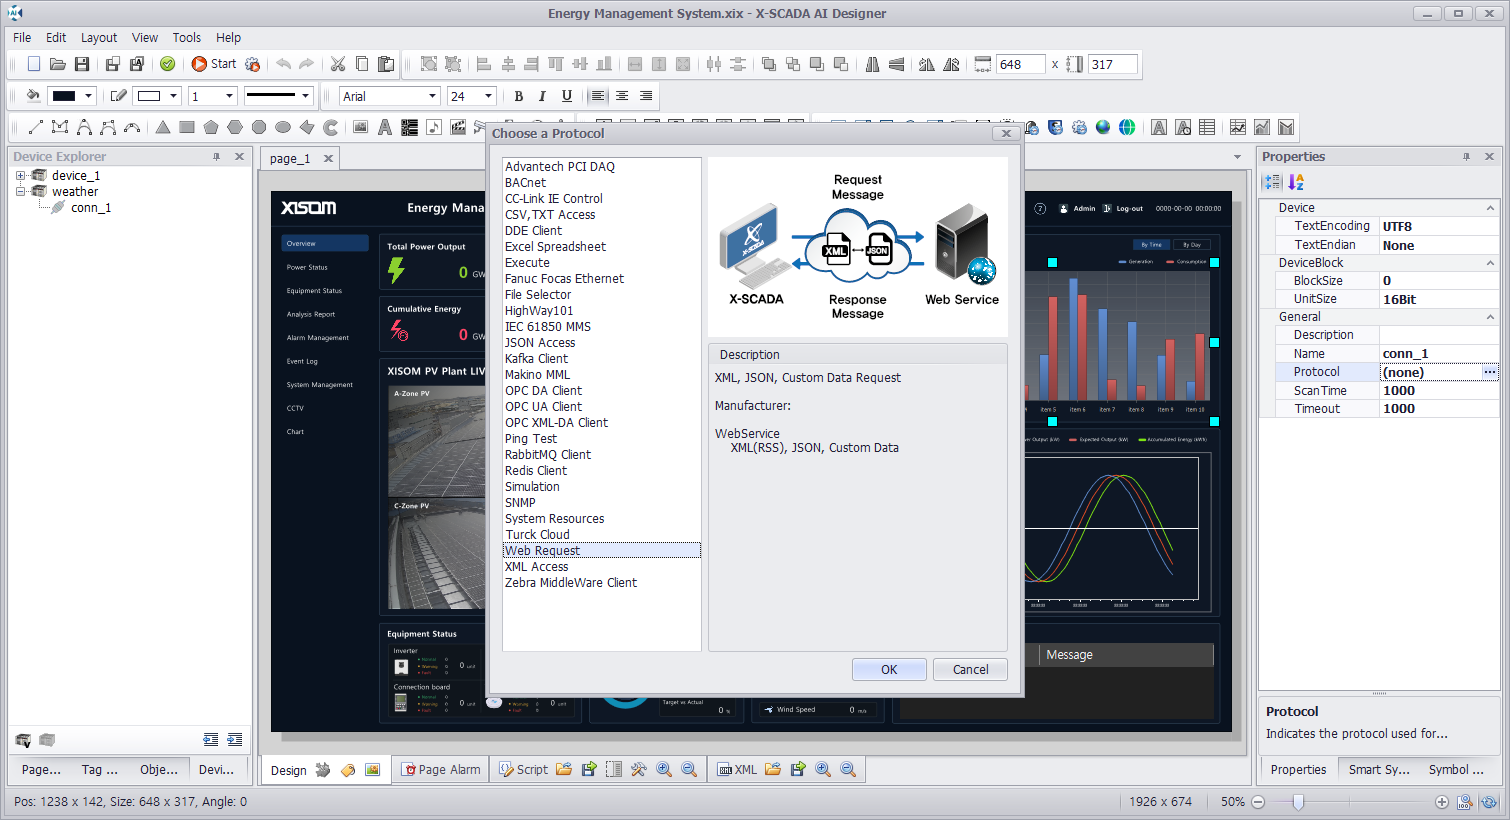This screenshot has height=820, width=1510.
Task: Select the line drawing tool
Action: pos(36,127)
